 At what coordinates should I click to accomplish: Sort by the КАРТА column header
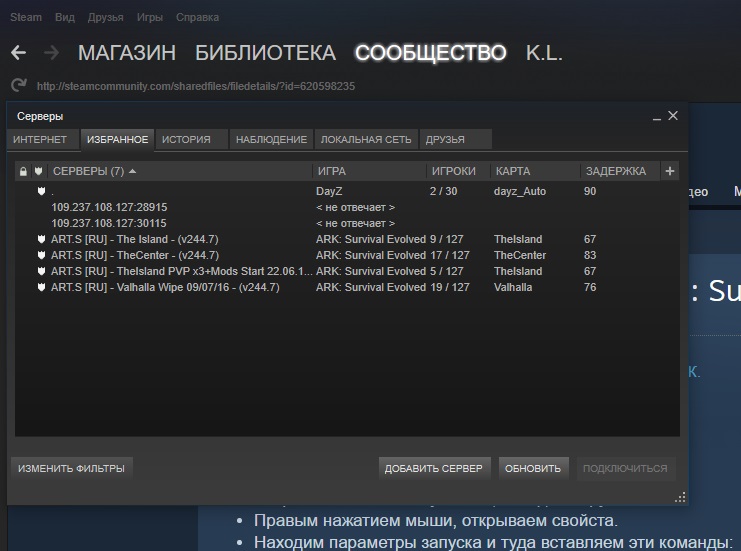click(x=535, y=171)
